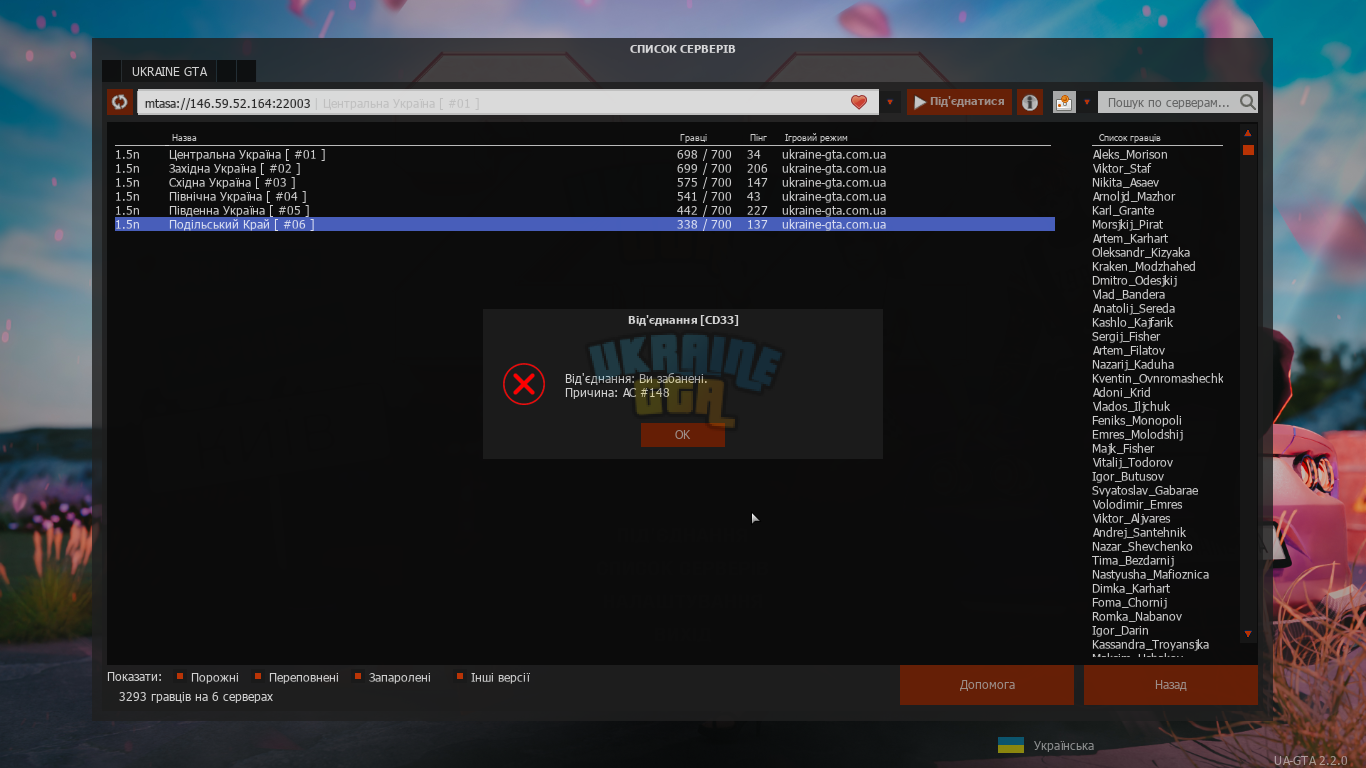Screen dimensions: 1366x768
Task: Click player Anatolij_Sereda in the list
Action: (x=1133, y=308)
